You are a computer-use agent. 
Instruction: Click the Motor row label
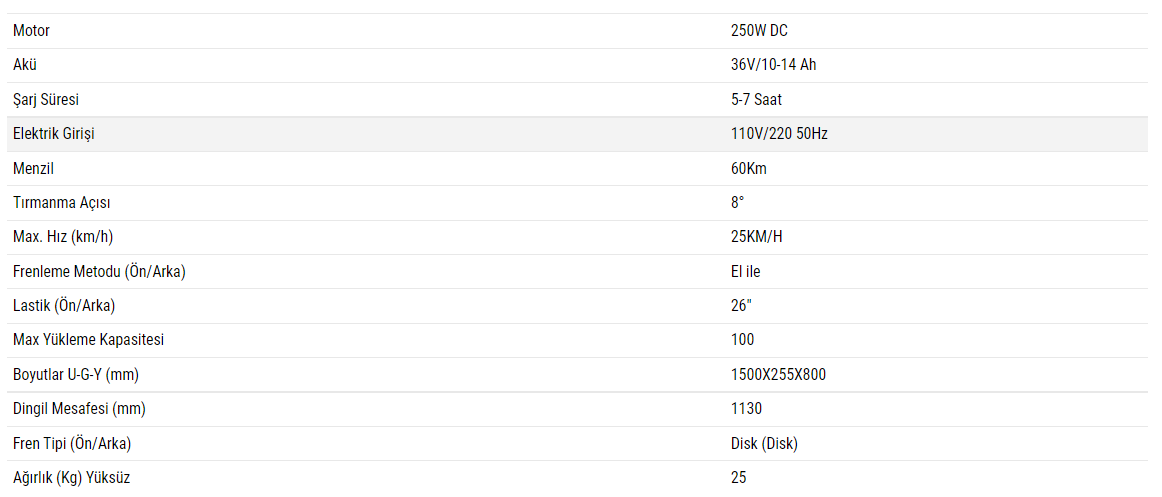pos(31,31)
